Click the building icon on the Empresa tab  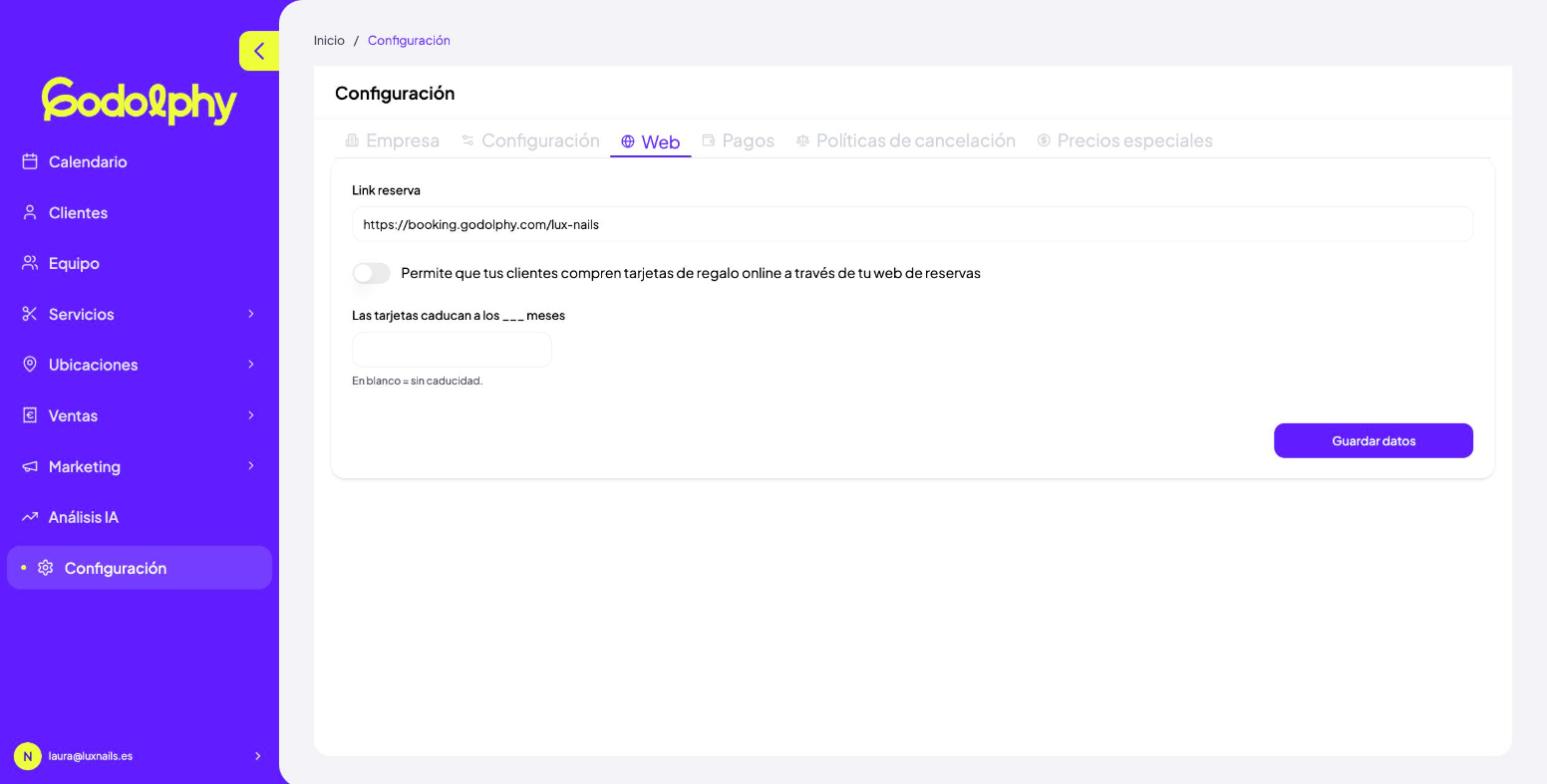tap(352, 141)
